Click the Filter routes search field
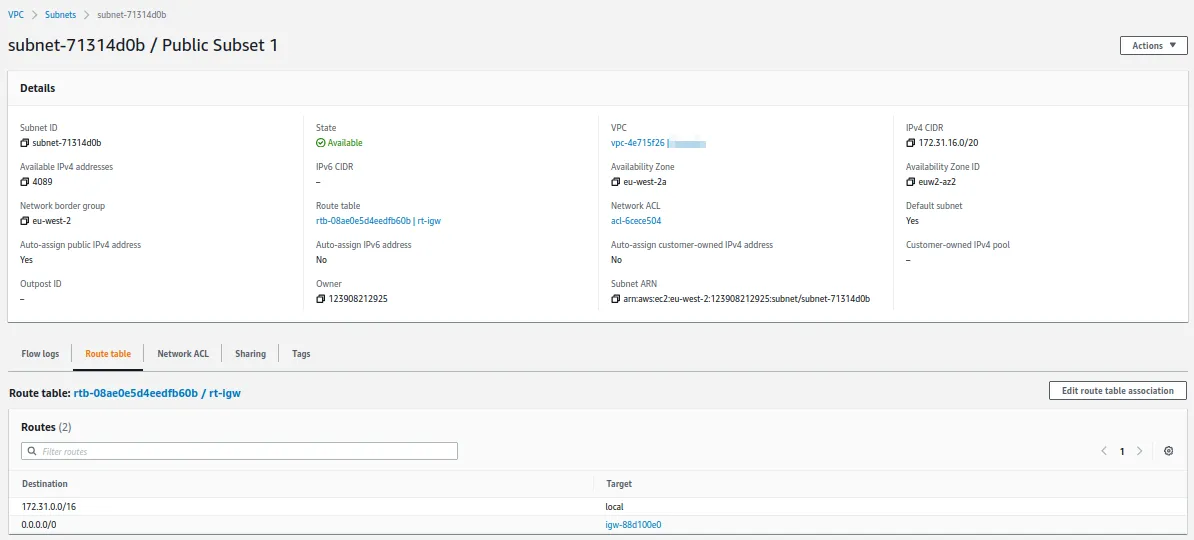Screen dimensions: 1194x540 click(x=240, y=452)
